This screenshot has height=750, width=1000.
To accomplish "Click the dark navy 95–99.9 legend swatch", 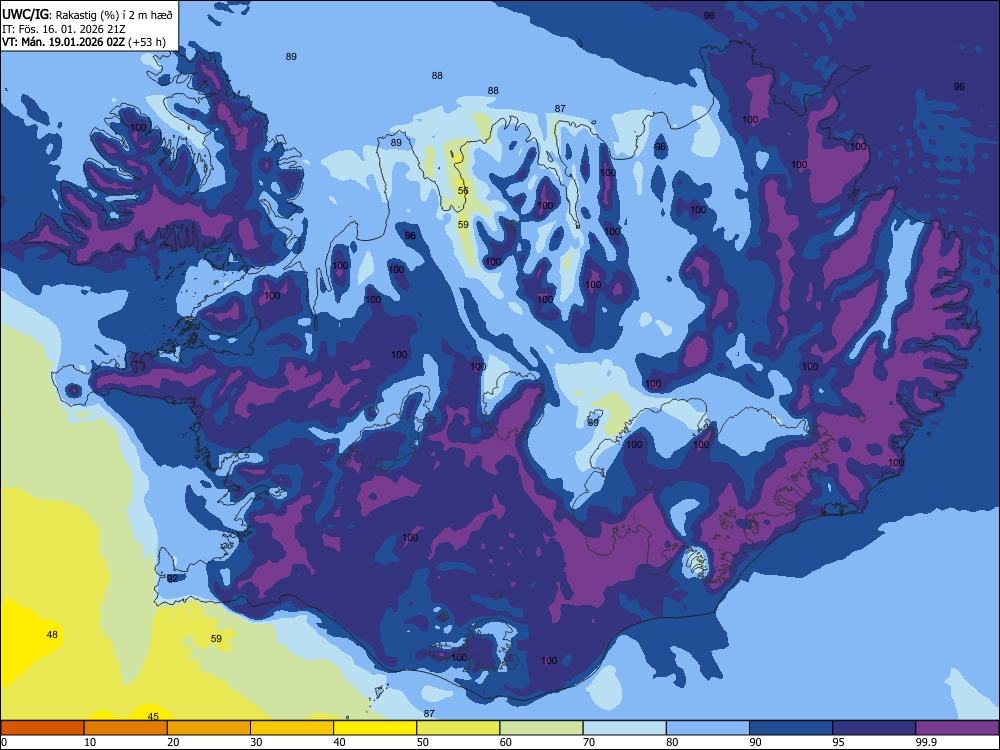I will [874, 728].
